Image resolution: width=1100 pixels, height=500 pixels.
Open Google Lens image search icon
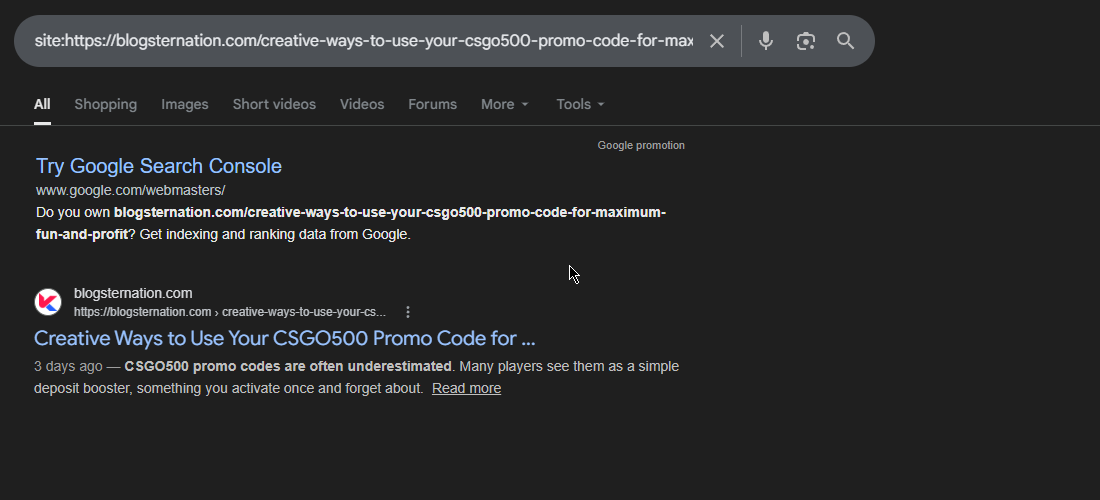[806, 41]
